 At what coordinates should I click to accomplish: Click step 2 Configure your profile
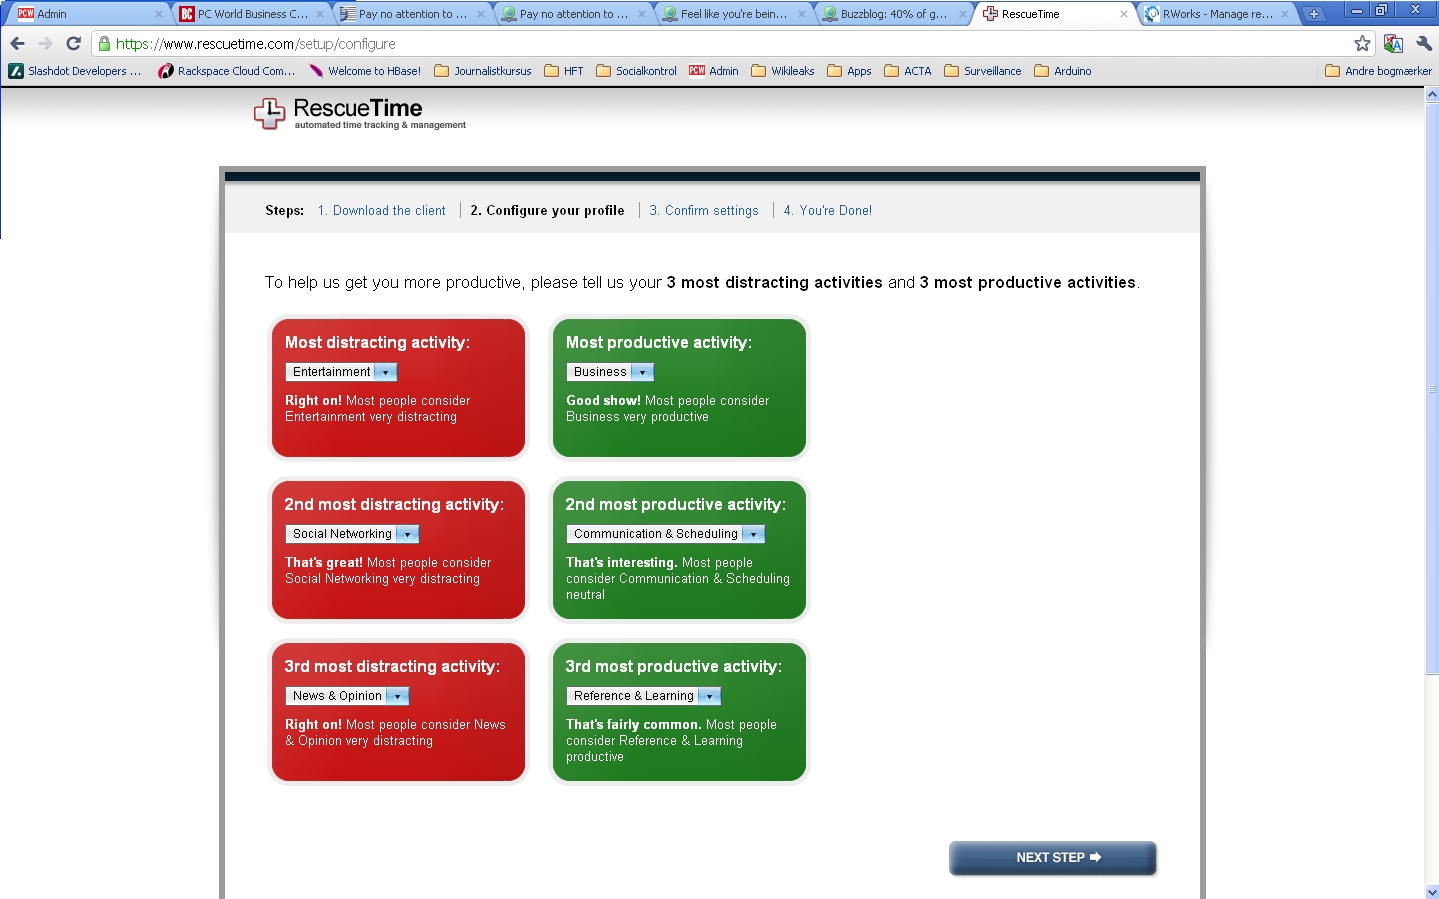(547, 211)
